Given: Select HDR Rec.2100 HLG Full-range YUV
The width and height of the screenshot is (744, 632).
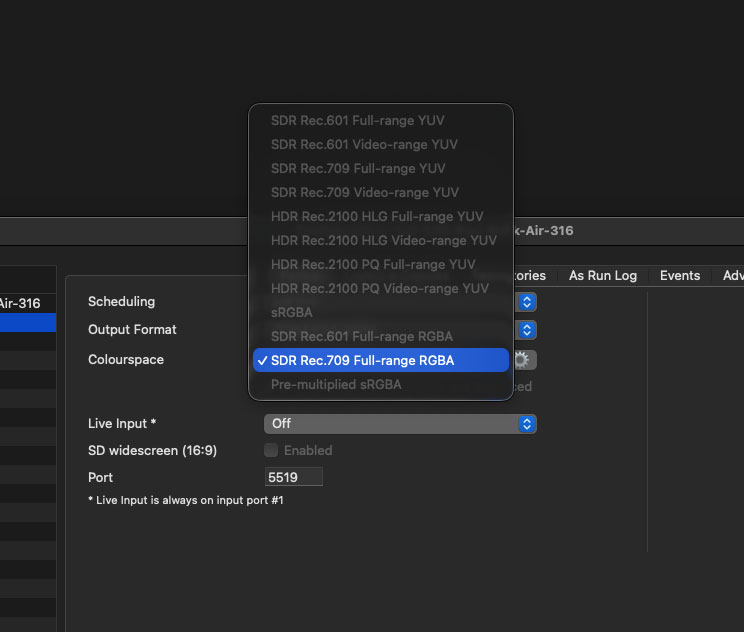Looking at the screenshot, I should coord(376,216).
